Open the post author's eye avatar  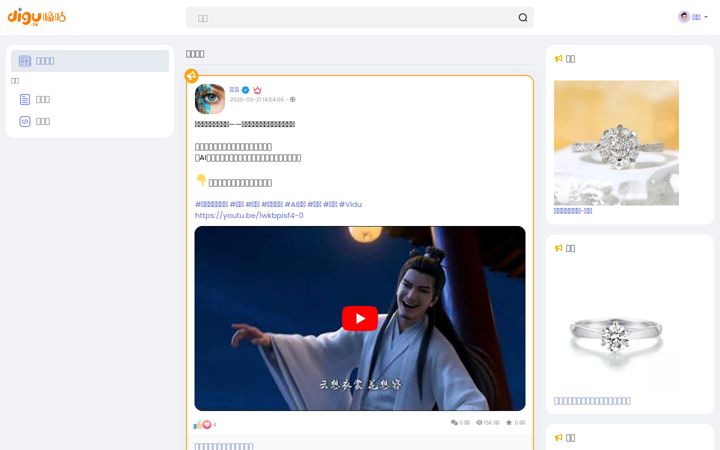(210, 99)
